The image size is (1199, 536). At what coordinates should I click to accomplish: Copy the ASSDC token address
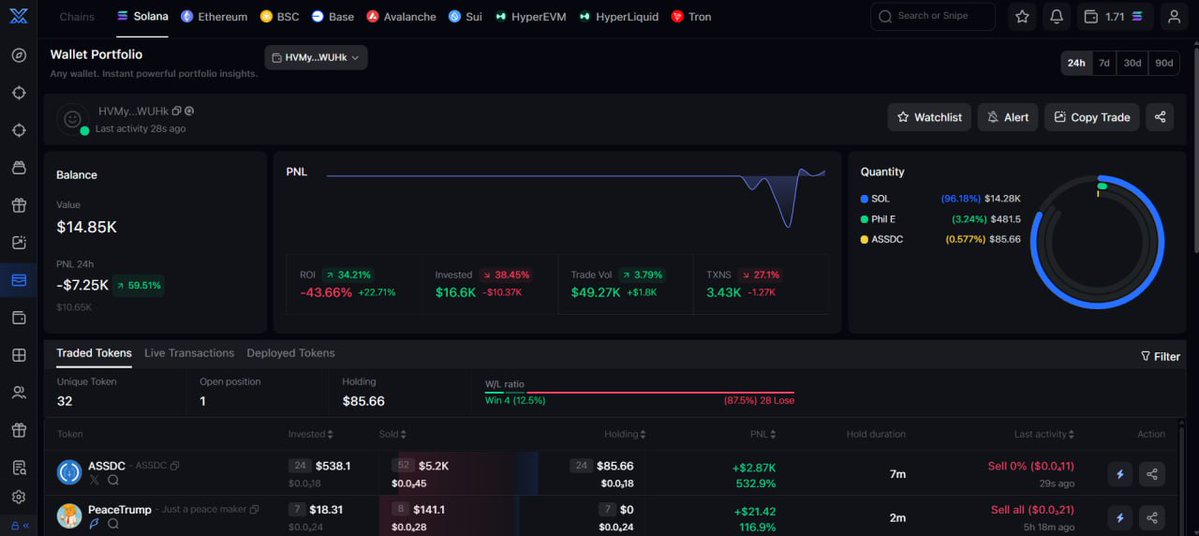tap(175, 466)
